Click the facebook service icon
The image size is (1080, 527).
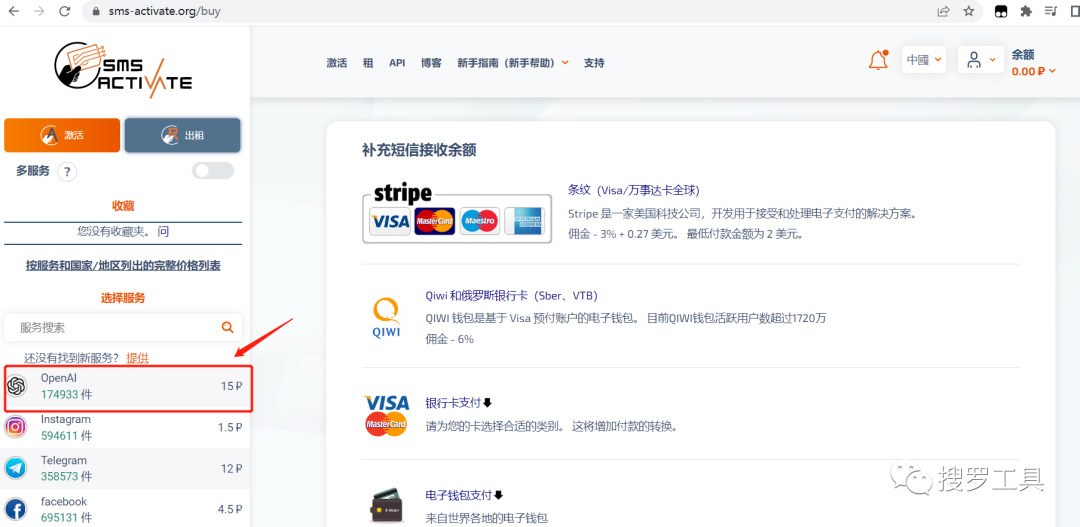(x=15, y=510)
